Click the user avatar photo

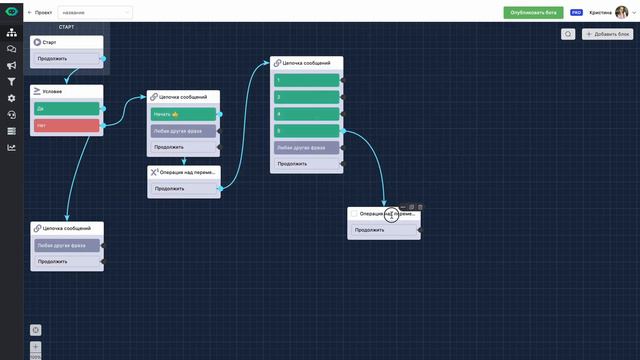tap(622, 12)
